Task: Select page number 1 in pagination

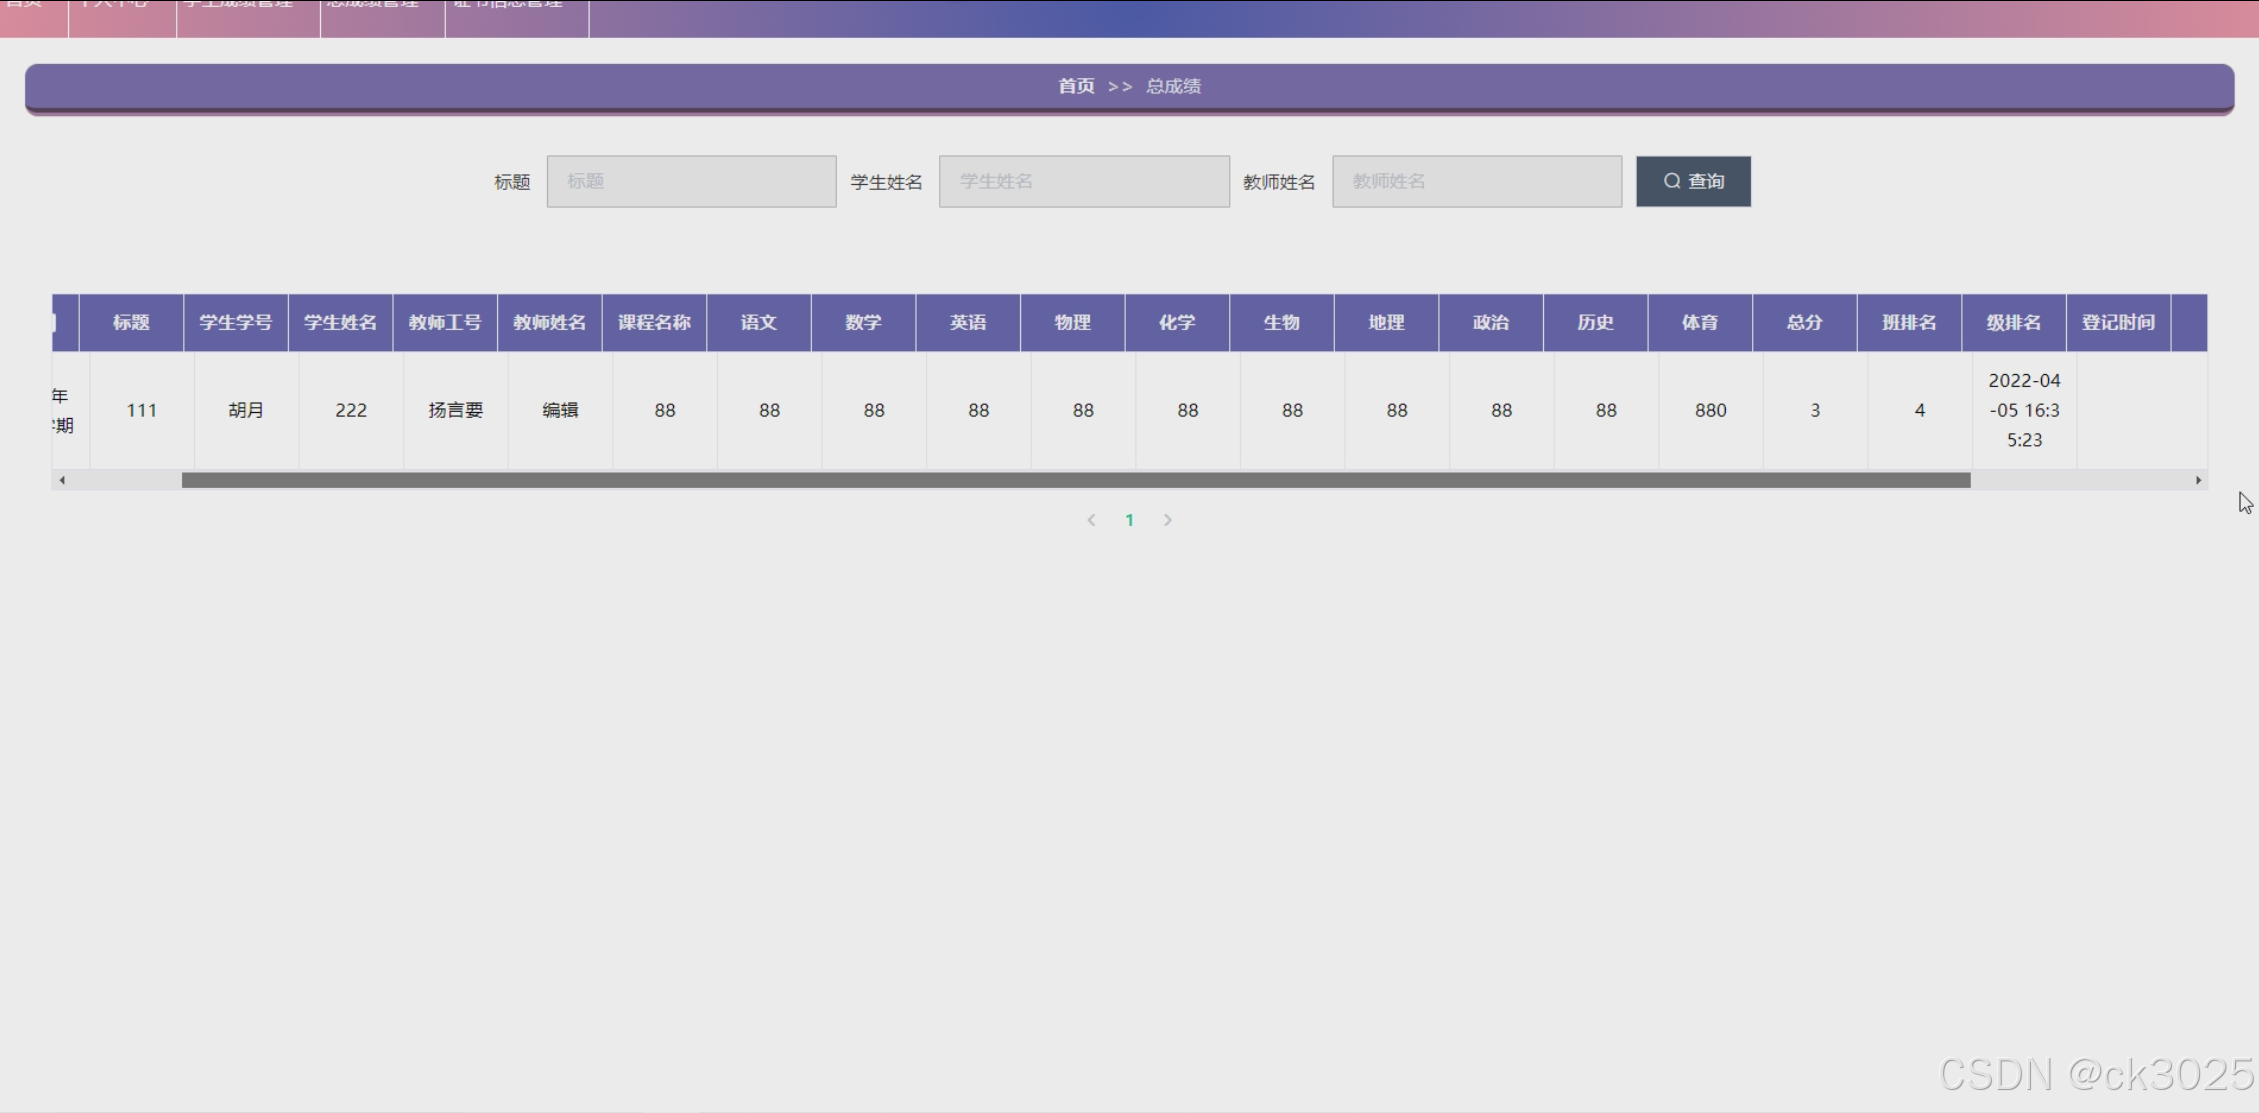Action: (1129, 520)
